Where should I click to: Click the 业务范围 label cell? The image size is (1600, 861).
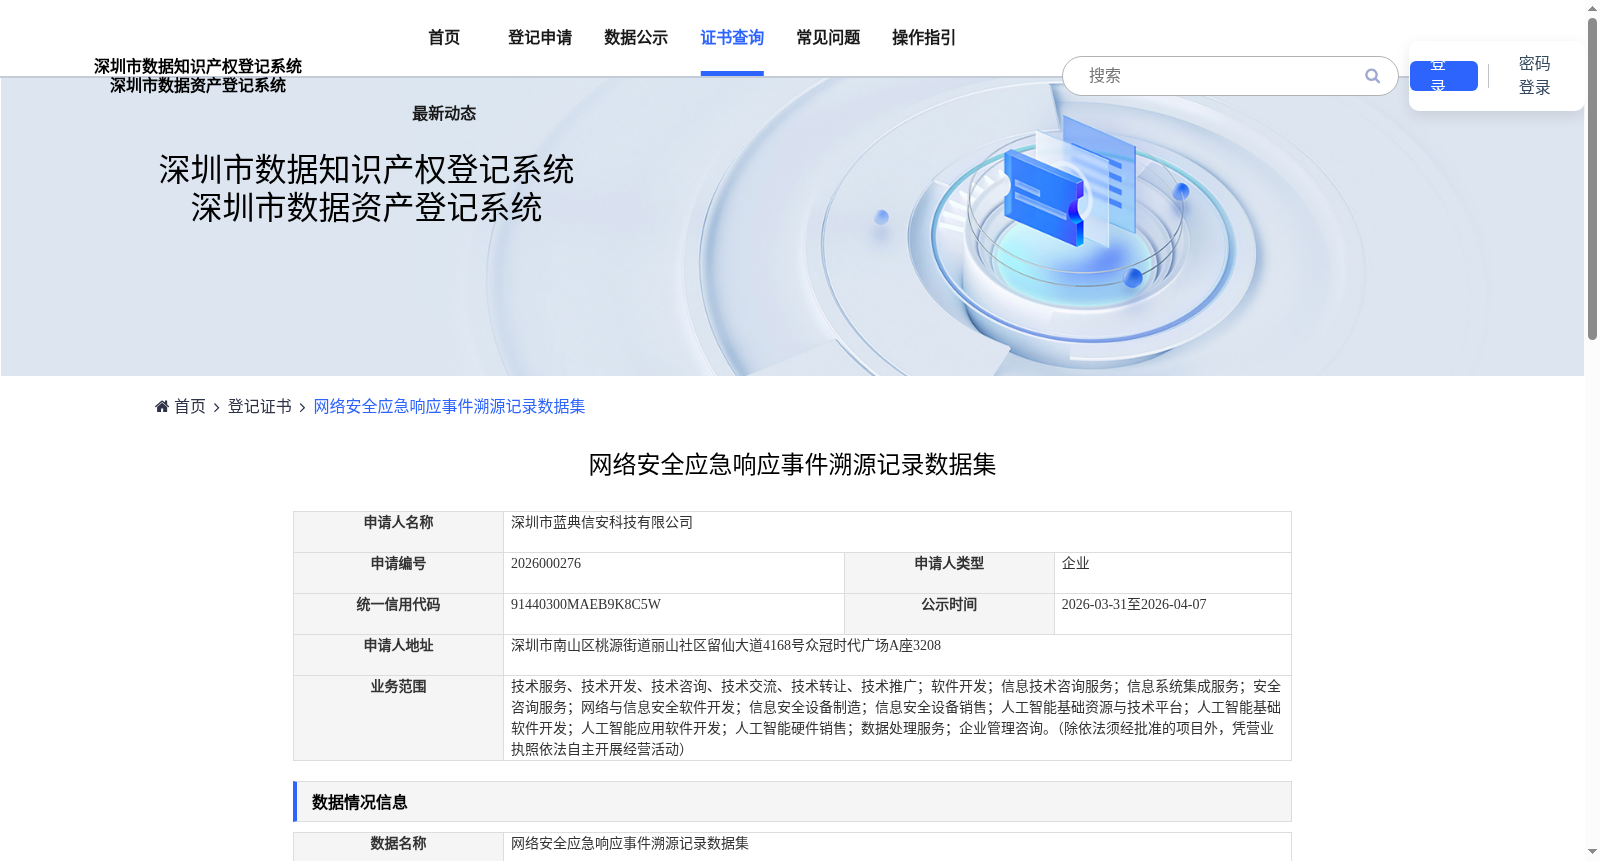point(399,718)
